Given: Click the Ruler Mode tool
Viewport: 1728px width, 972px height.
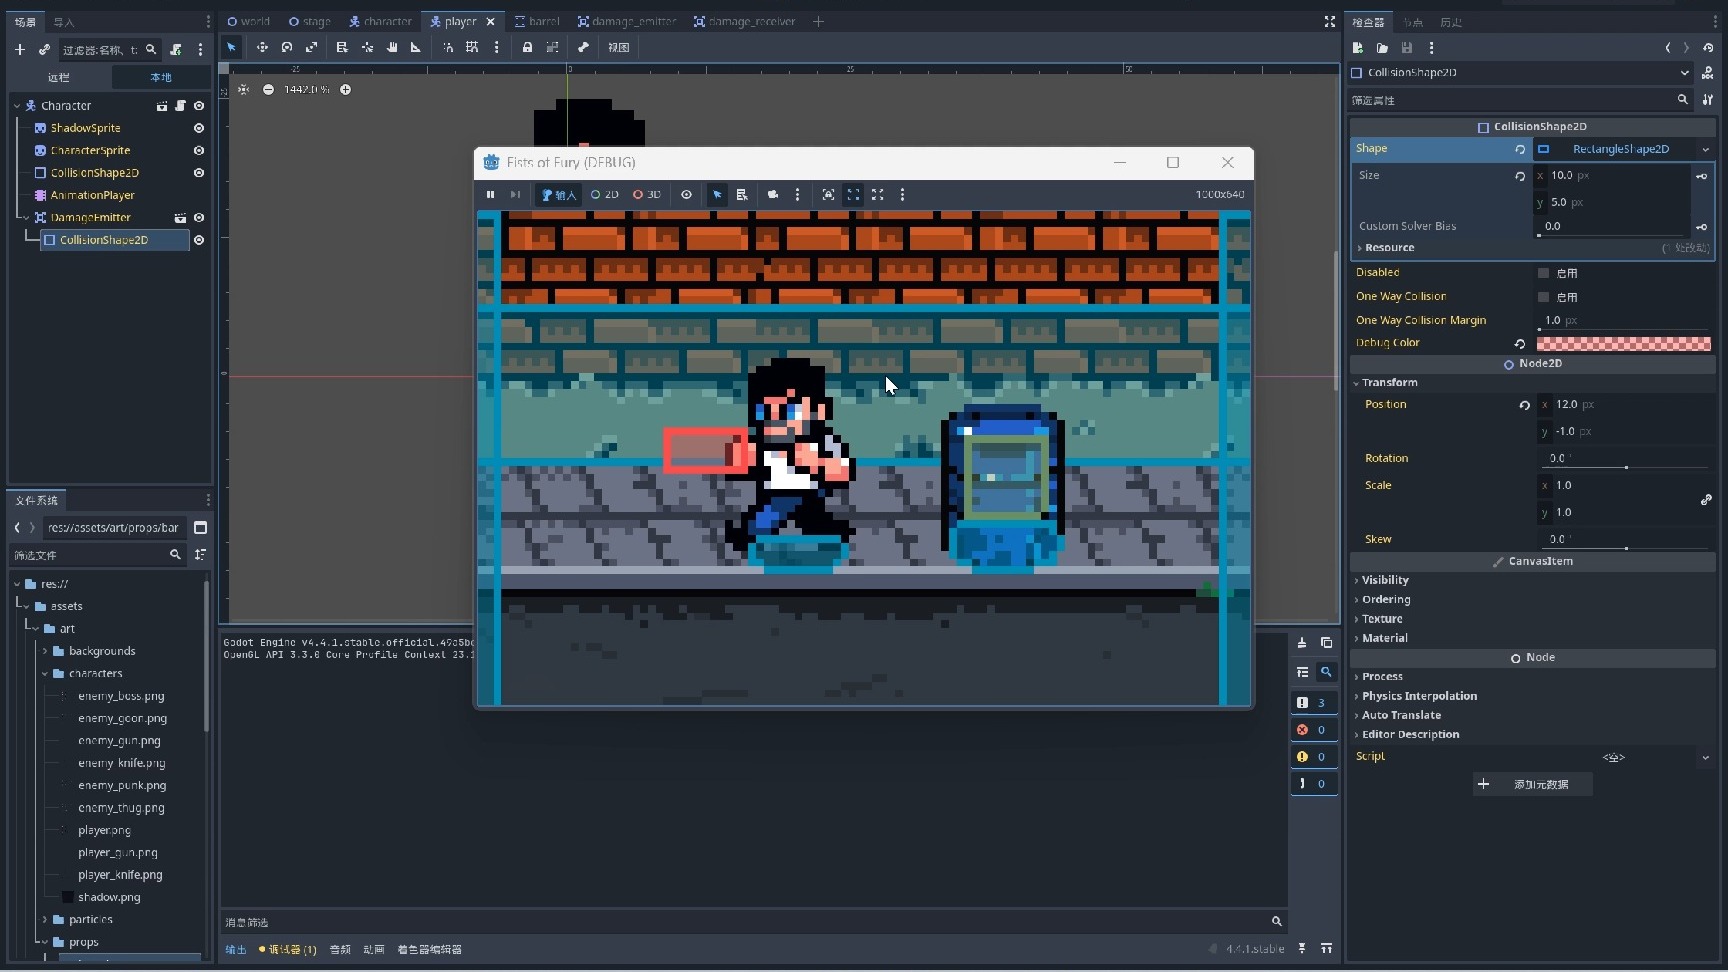Looking at the screenshot, I should tap(416, 47).
